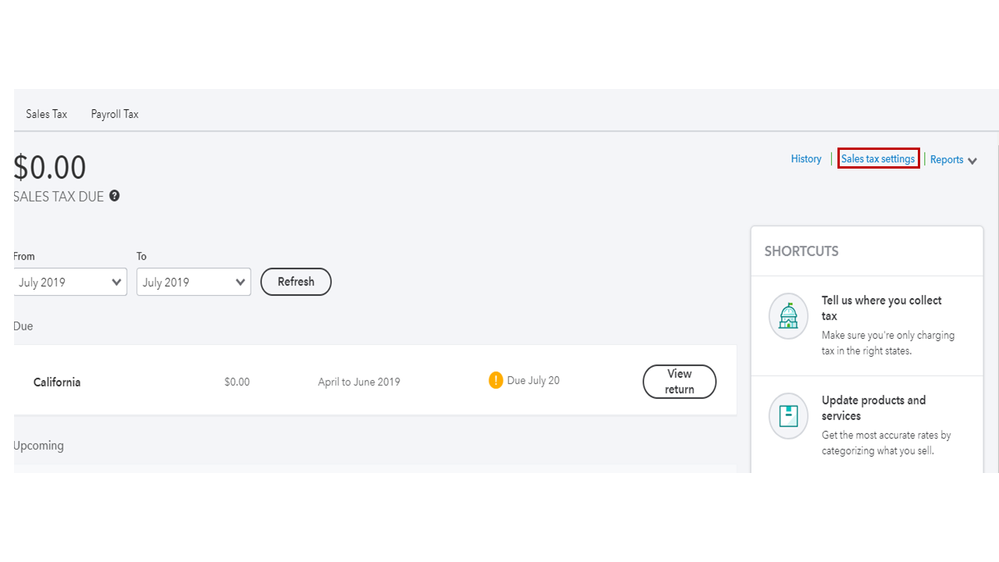
Task: Click the April to June 2019 period
Action: [x=359, y=382]
